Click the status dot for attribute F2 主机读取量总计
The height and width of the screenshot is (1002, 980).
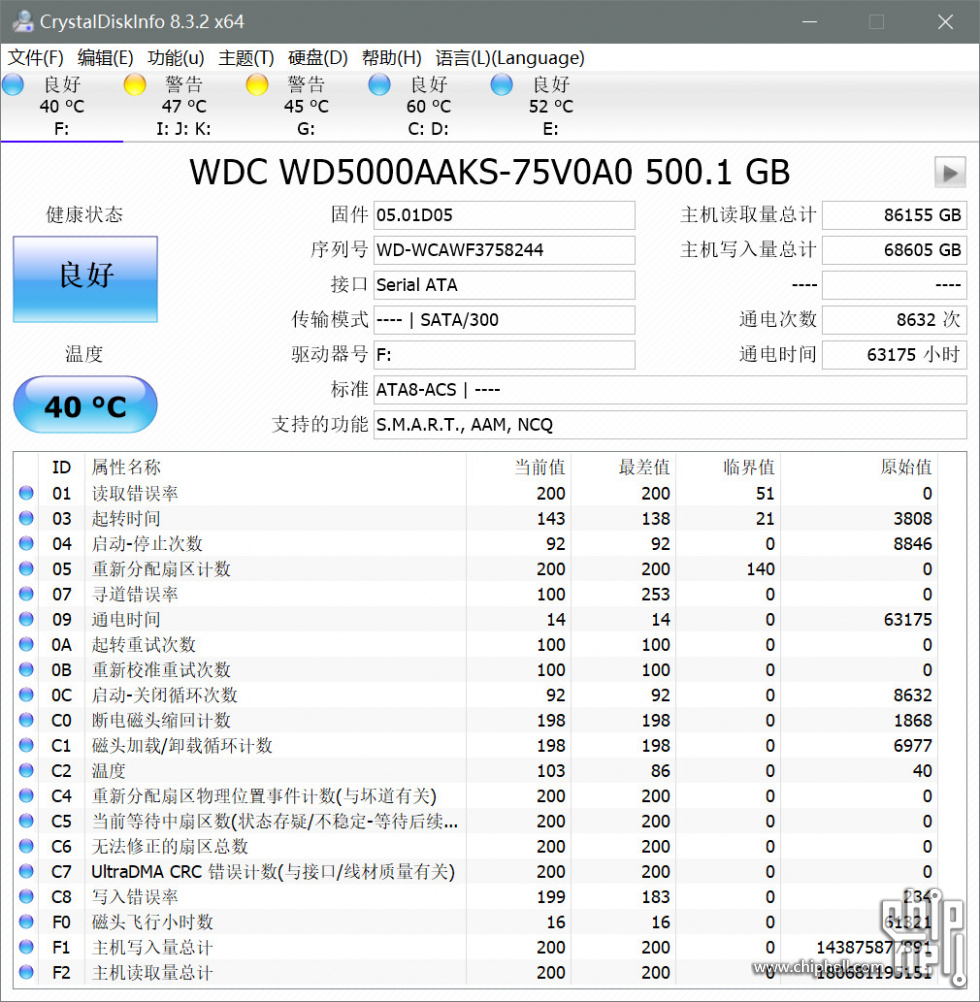pyautogui.click(x=26, y=973)
